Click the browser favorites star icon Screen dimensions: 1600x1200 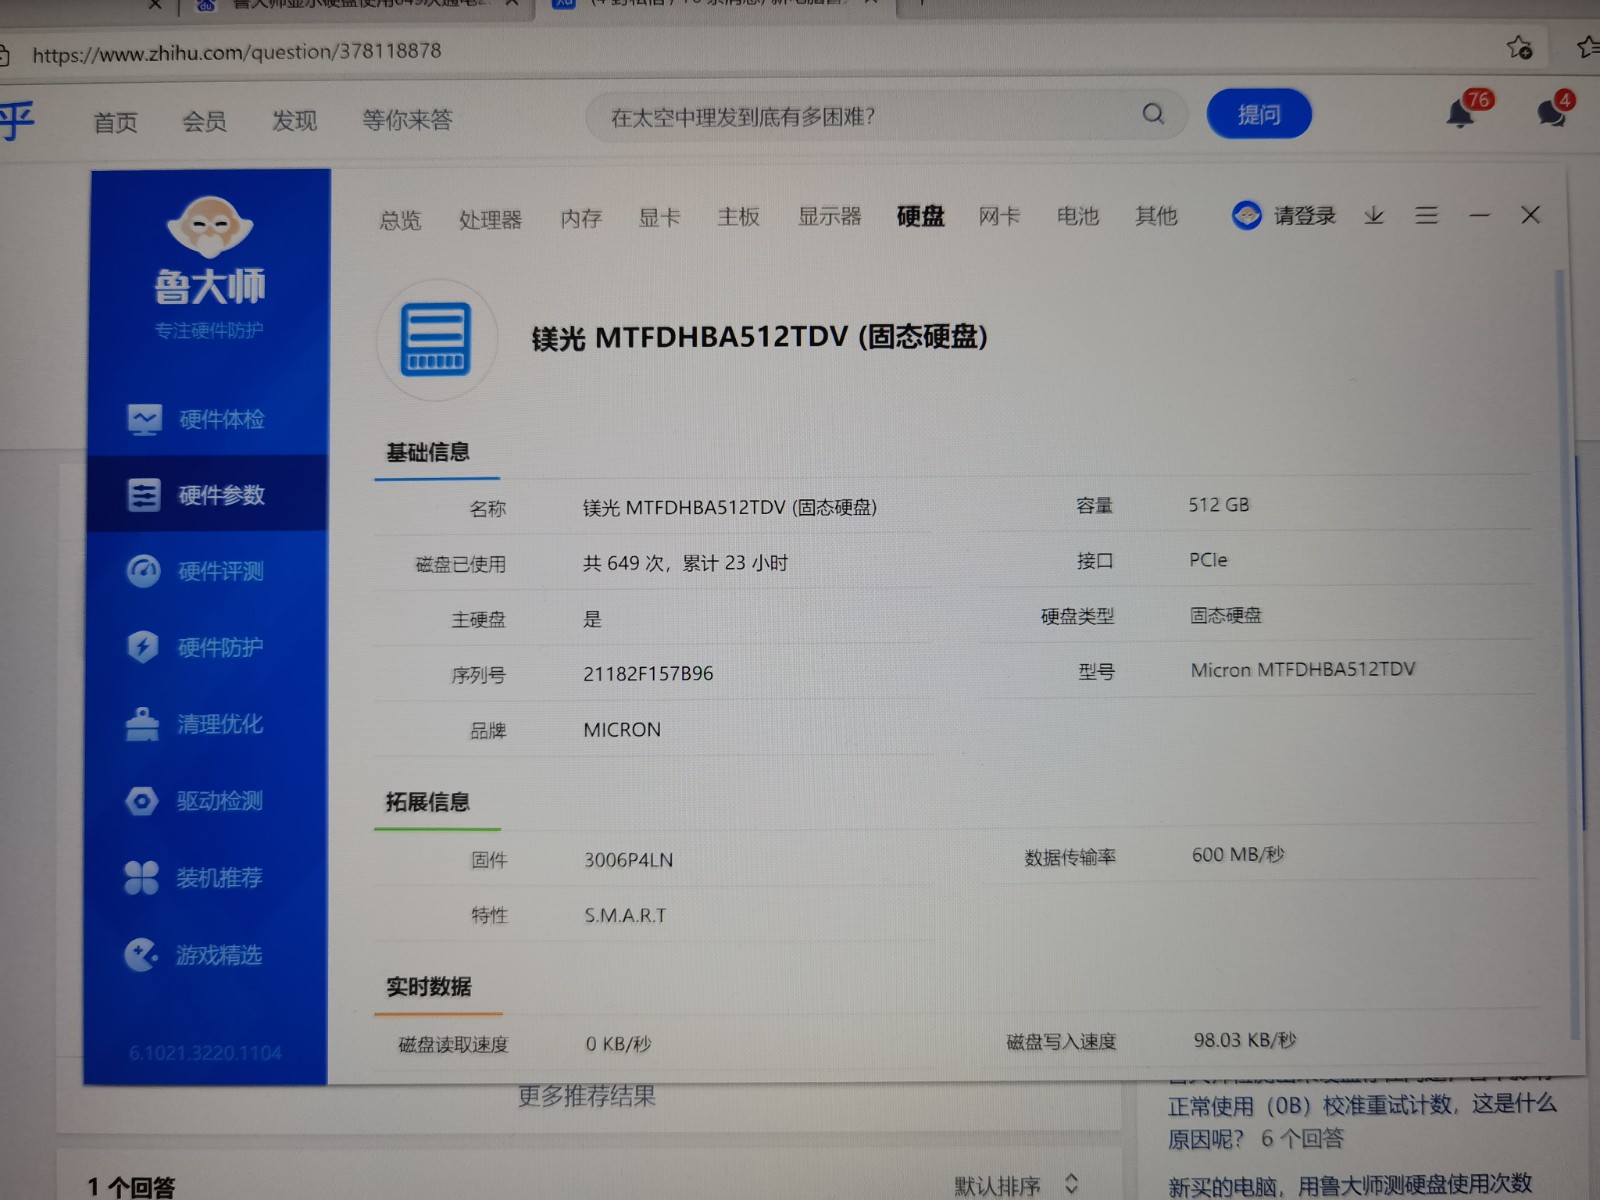click(1519, 47)
